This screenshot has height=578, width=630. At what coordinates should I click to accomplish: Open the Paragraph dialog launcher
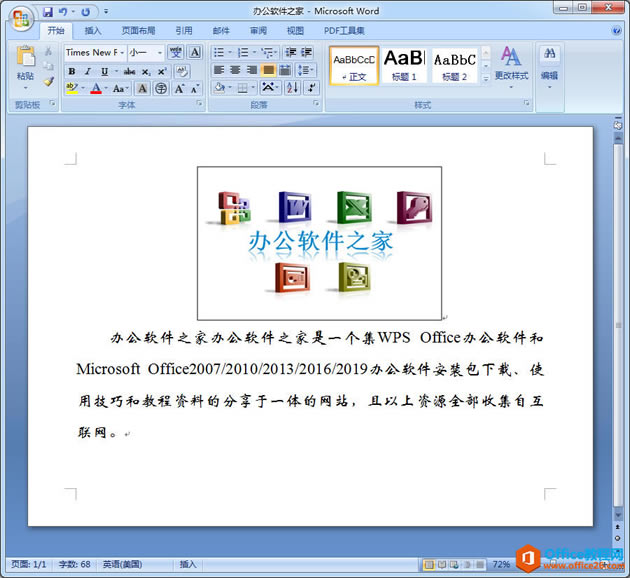pyautogui.click(x=316, y=104)
